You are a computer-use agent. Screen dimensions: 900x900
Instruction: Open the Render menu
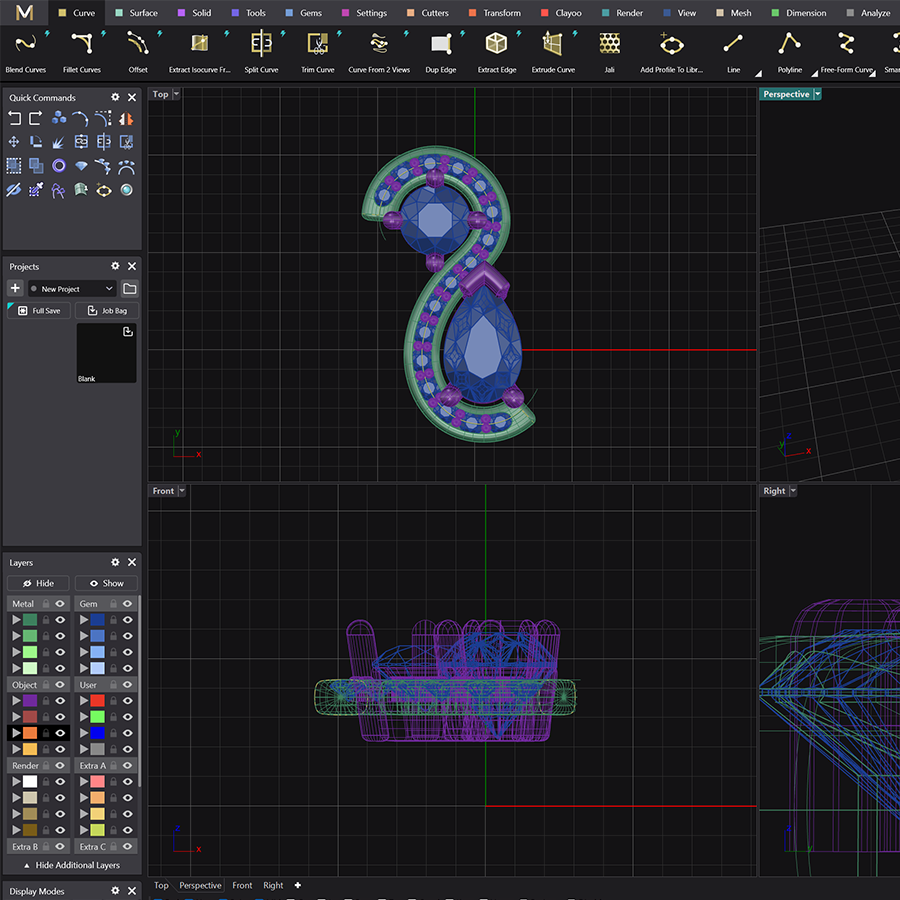click(x=629, y=13)
